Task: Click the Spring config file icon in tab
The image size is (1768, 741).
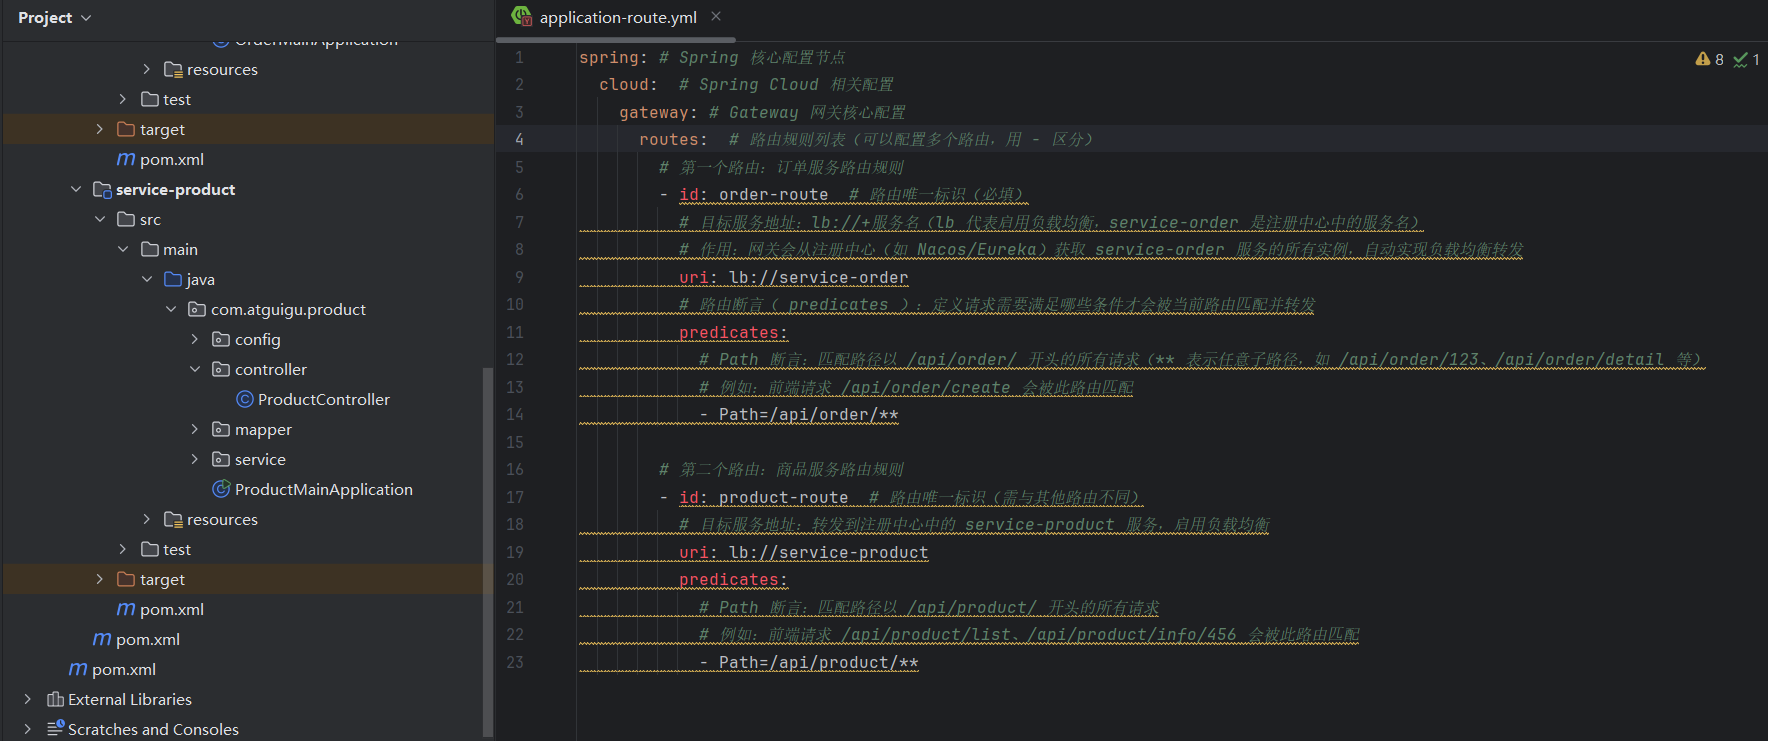Action: point(521,16)
